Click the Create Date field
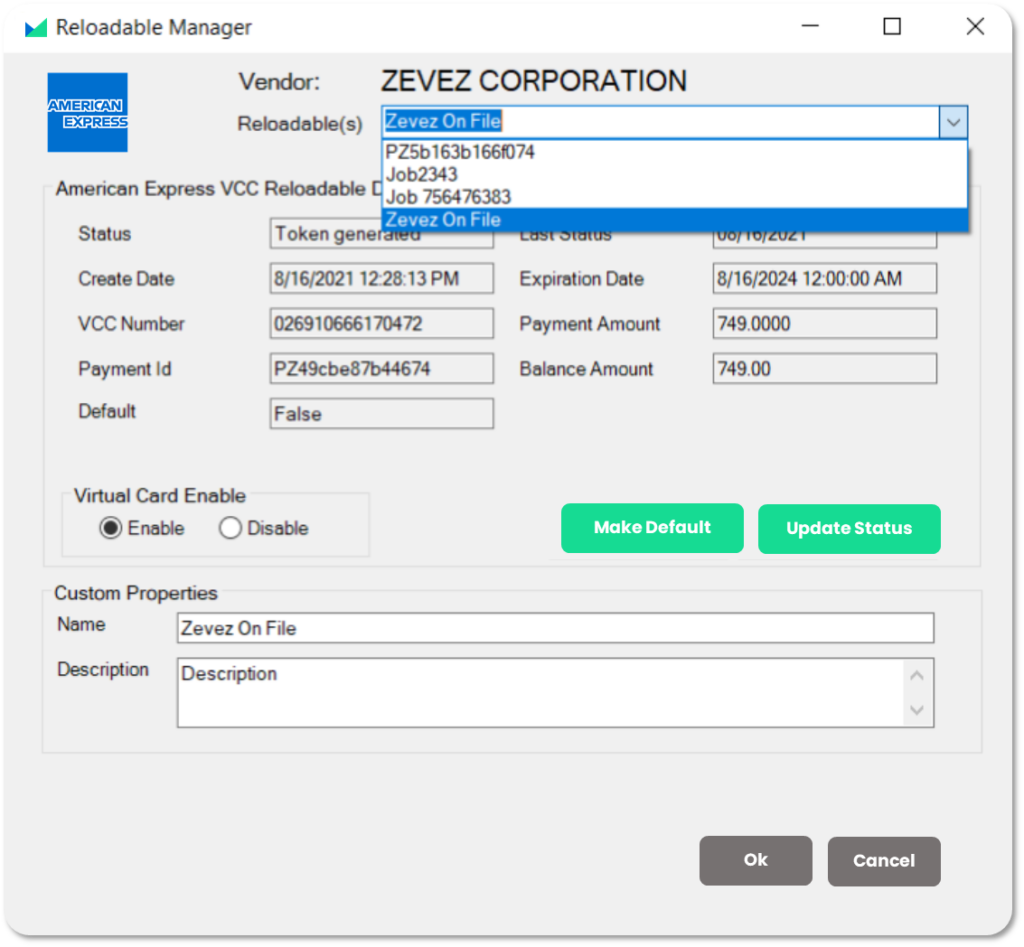Image resolution: width=1024 pixels, height=947 pixels. (x=381, y=279)
